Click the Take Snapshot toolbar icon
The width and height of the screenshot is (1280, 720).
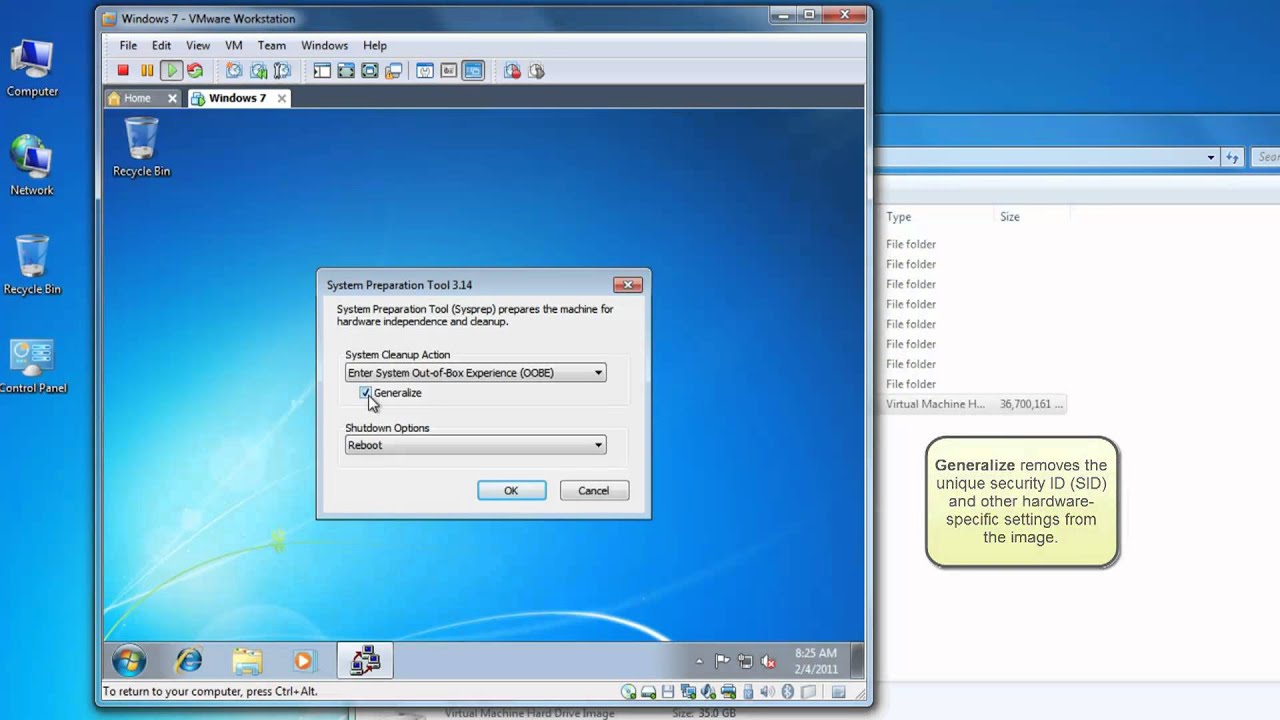click(234, 71)
